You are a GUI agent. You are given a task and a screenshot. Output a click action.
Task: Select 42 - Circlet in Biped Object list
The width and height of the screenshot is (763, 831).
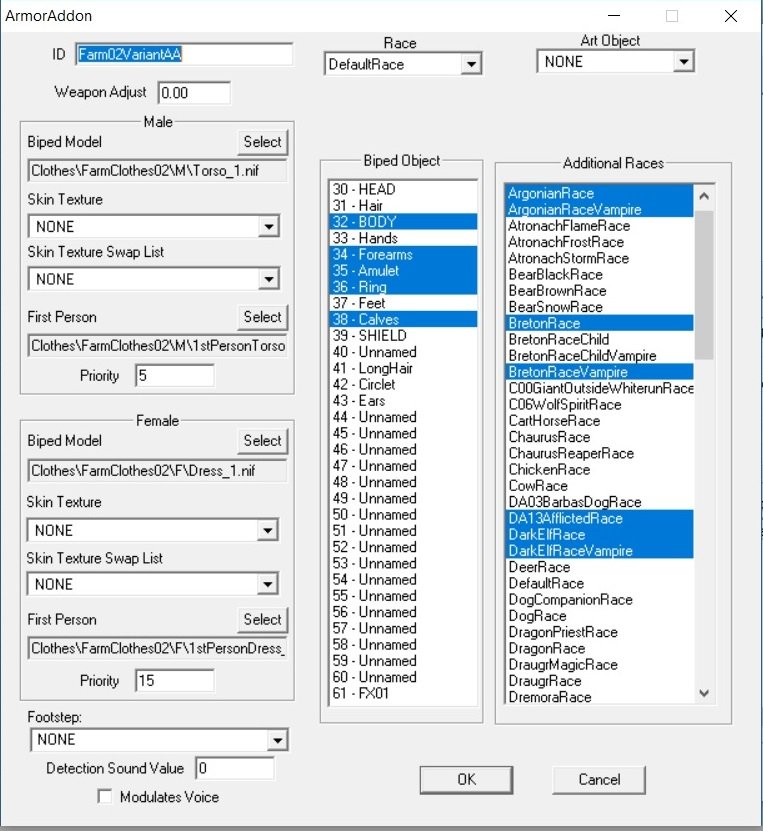coord(403,385)
